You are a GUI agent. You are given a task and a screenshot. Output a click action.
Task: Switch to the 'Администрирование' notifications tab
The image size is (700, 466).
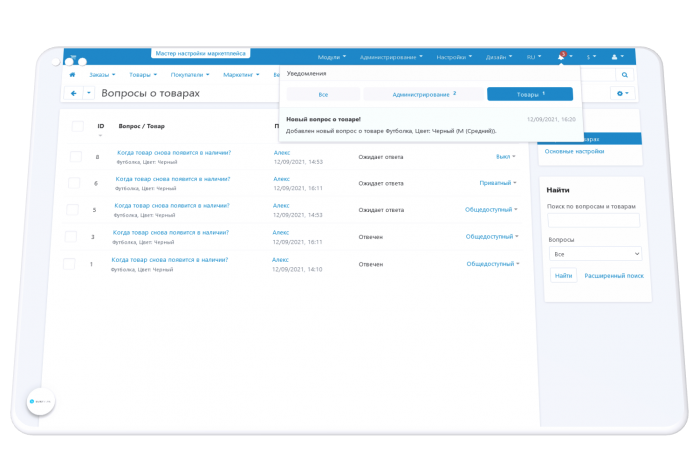click(424, 94)
